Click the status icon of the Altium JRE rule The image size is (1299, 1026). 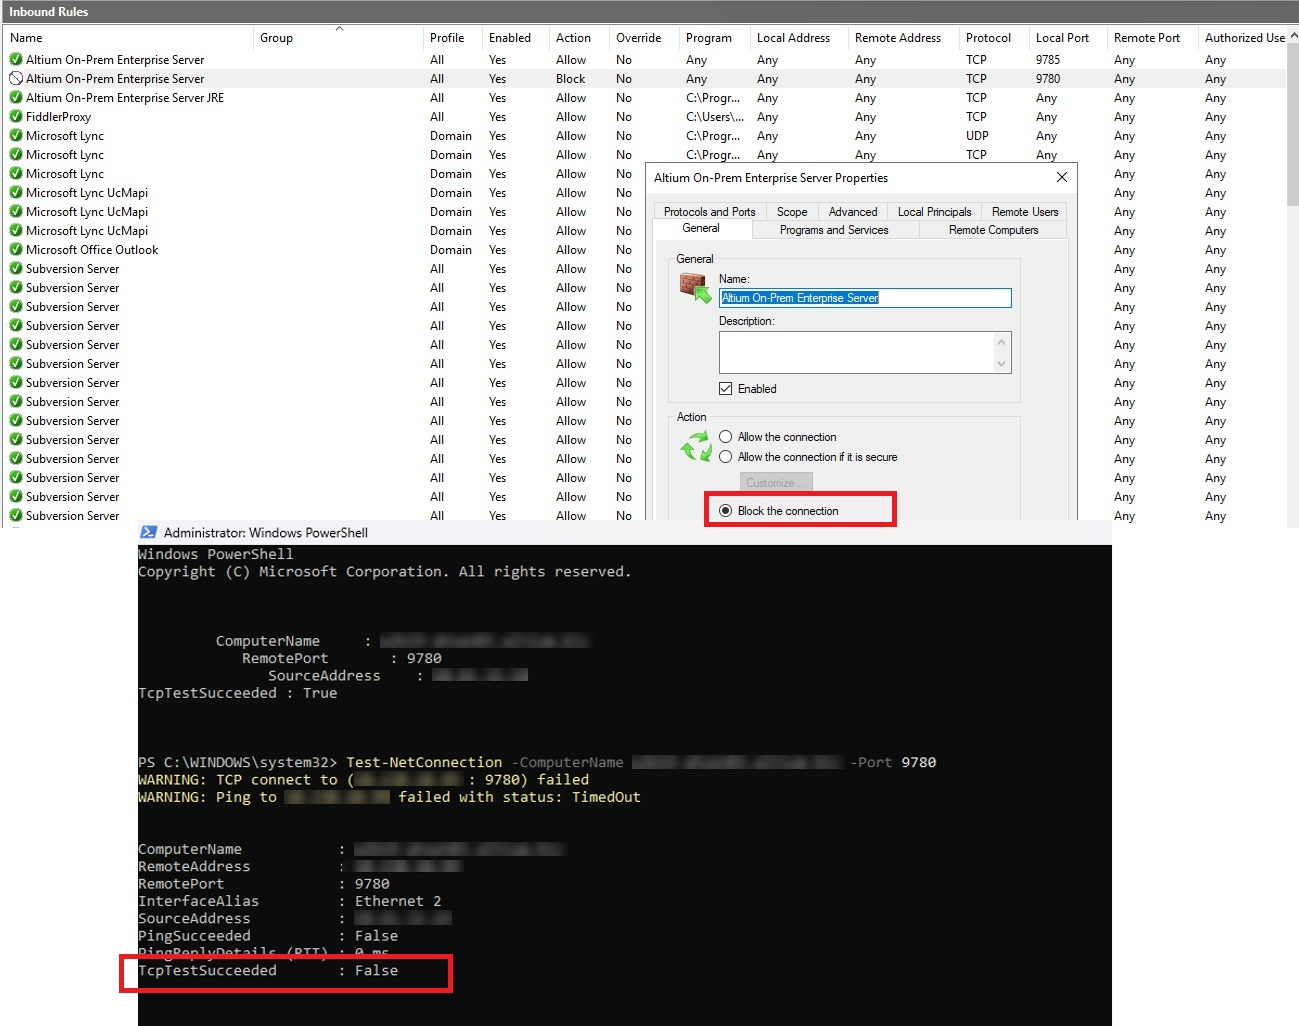point(16,98)
